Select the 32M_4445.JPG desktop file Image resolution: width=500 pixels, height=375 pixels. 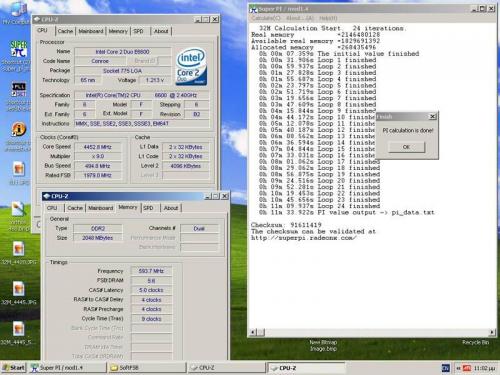(19, 293)
